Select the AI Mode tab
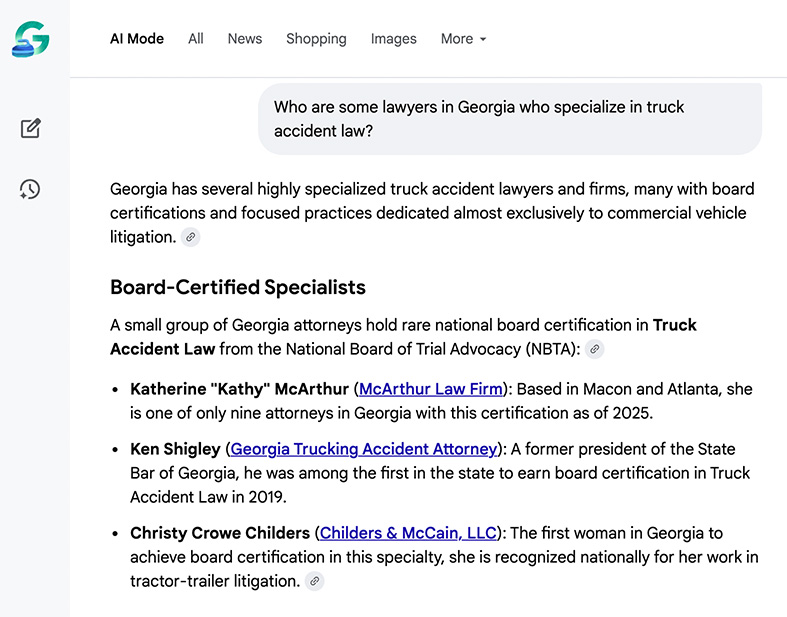 pos(137,39)
